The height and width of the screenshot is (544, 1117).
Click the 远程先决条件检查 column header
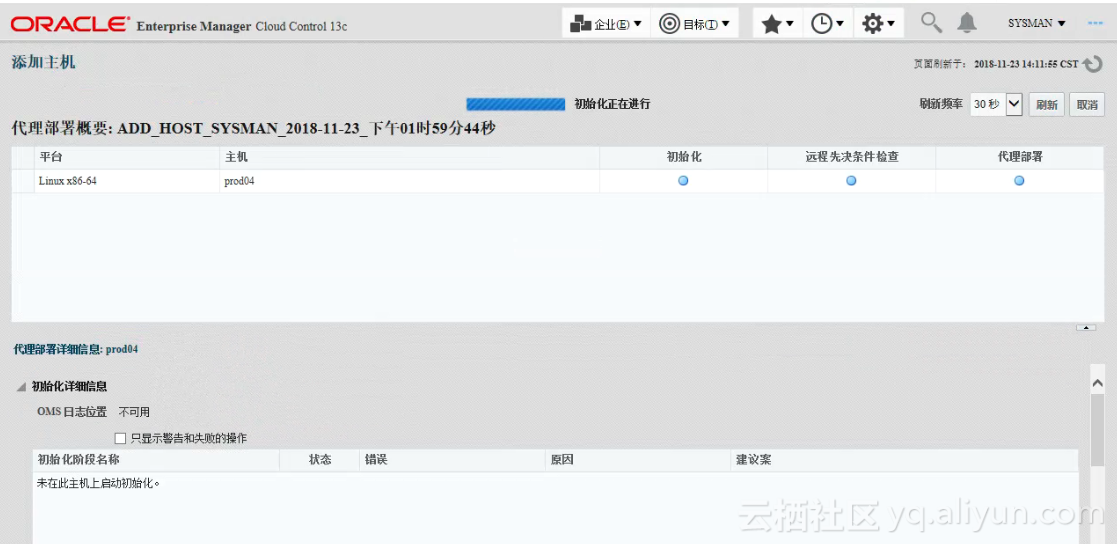pos(851,157)
